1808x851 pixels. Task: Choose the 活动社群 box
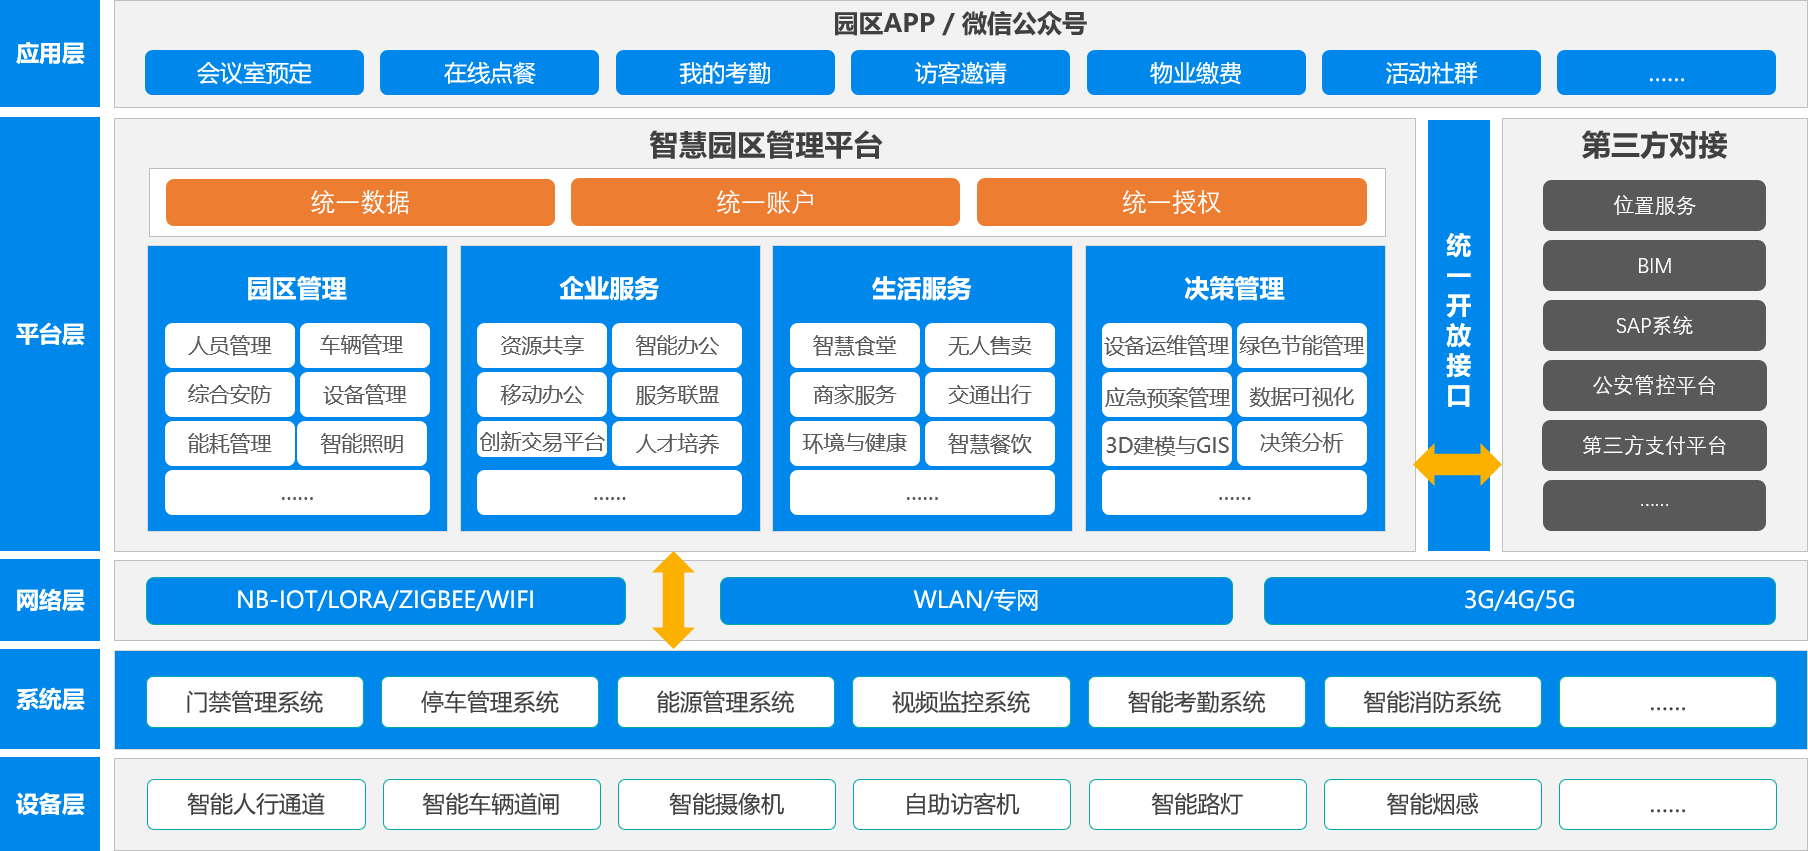click(x=1431, y=73)
